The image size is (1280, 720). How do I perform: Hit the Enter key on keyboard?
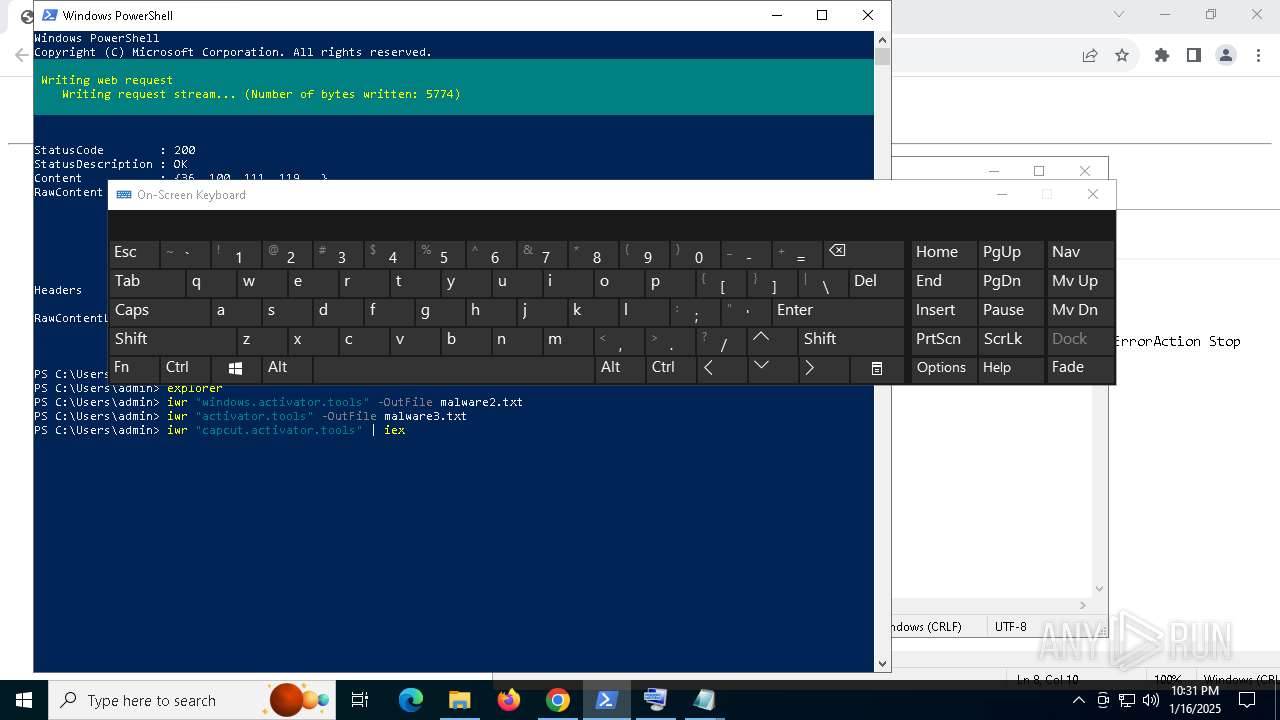[838, 311]
